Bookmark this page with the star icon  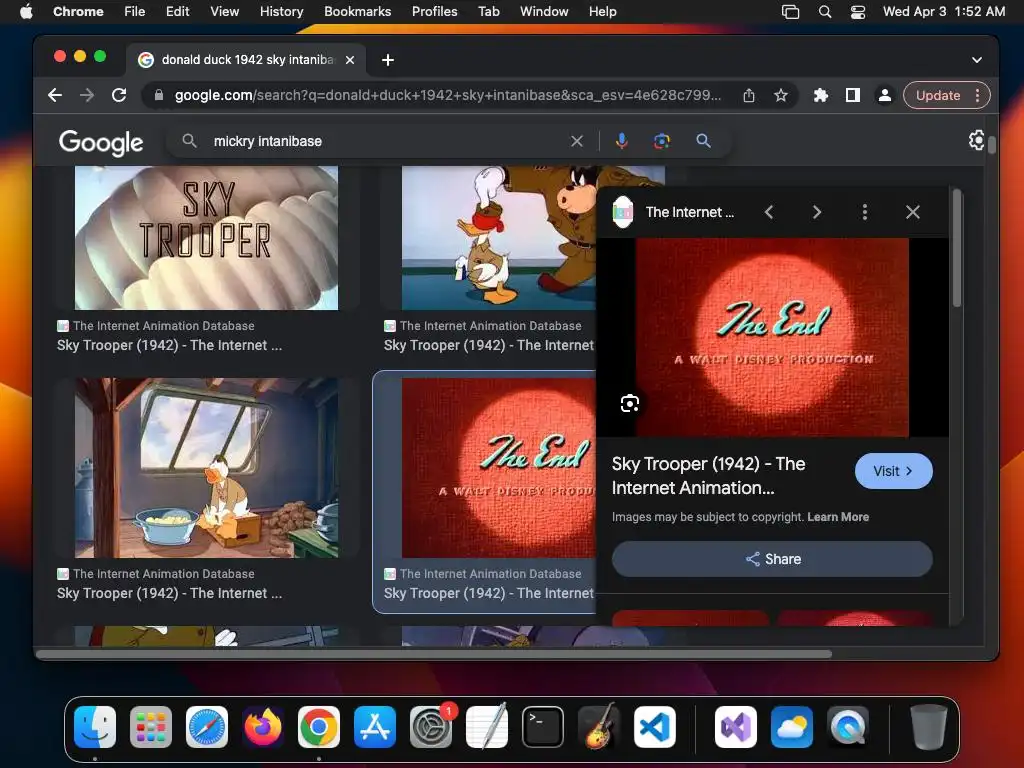pyautogui.click(x=780, y=95)
